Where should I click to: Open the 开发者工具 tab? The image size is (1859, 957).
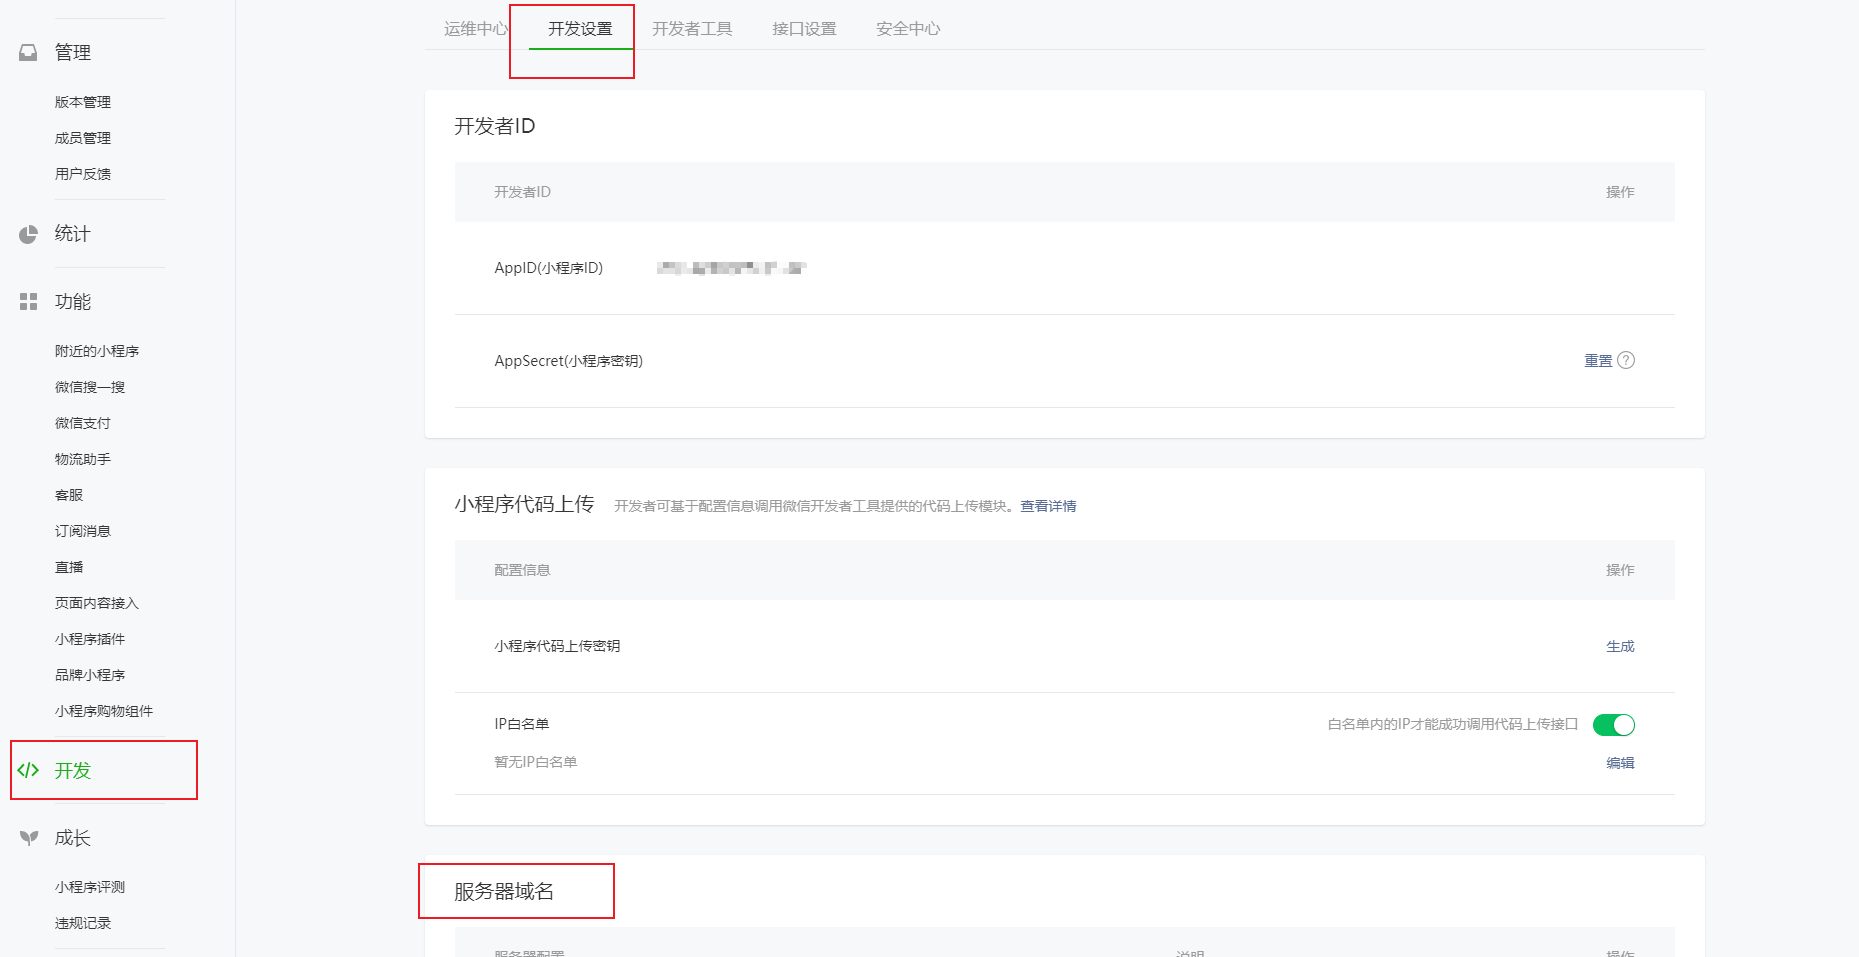692,29
